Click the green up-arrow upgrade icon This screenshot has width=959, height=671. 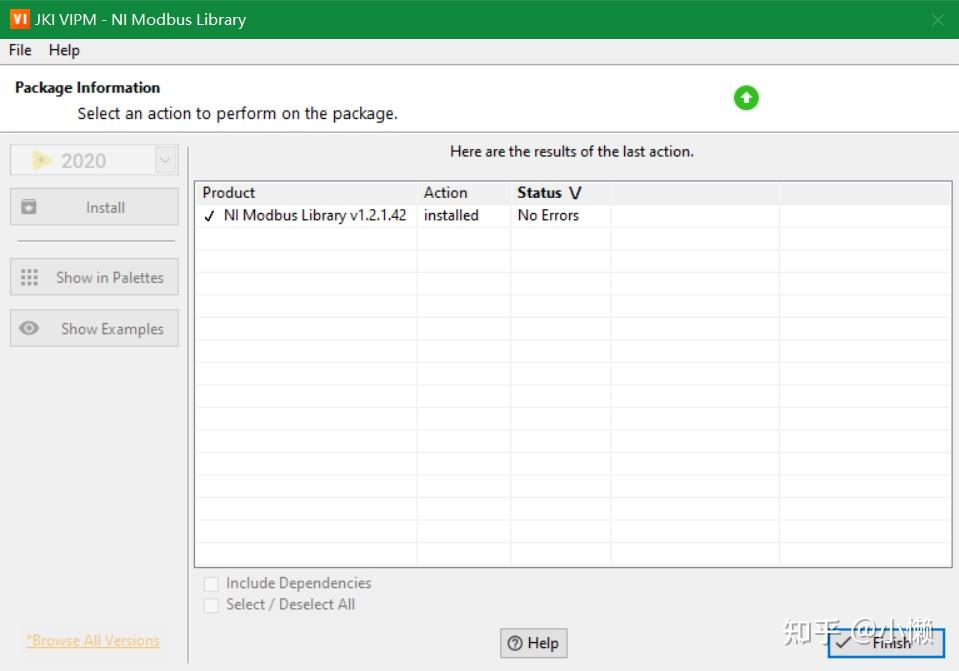746,98
